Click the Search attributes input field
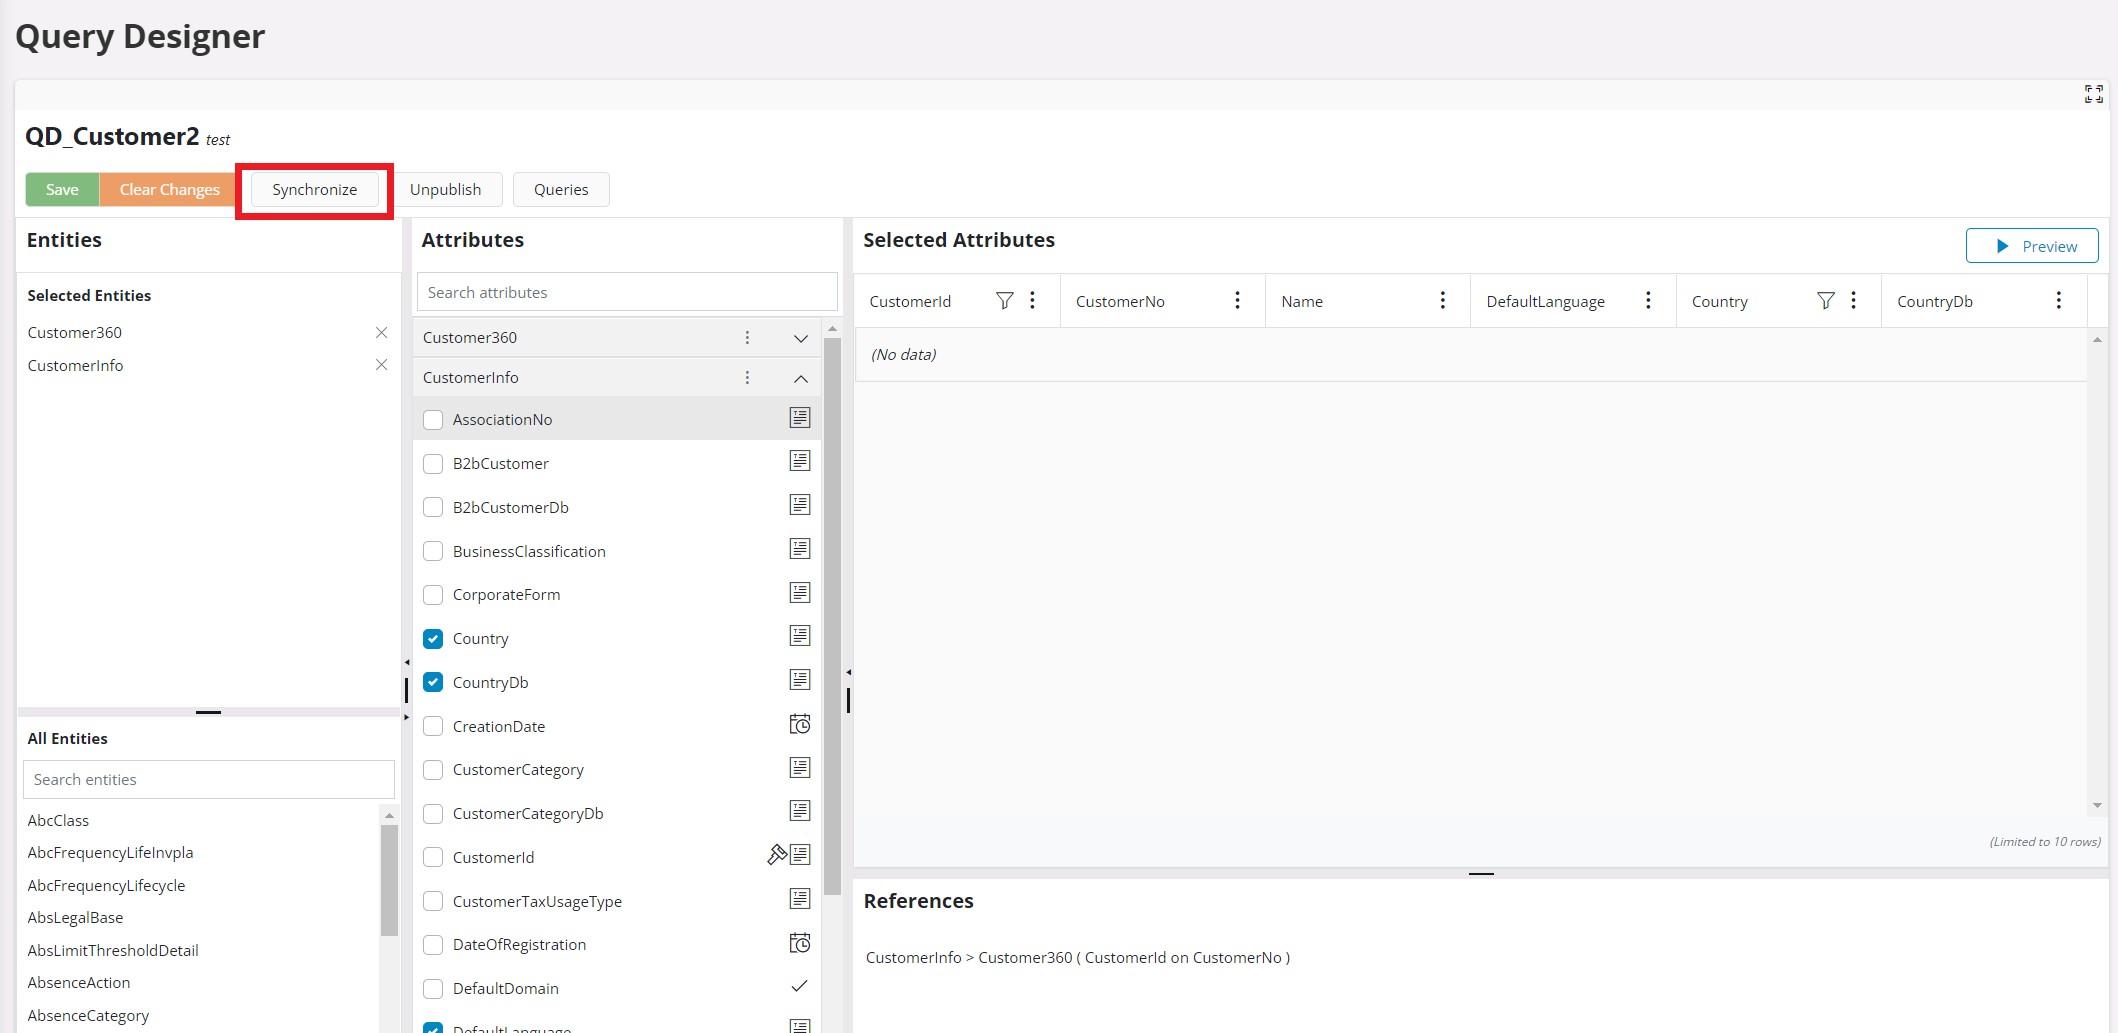 click(x=626, y=292)
